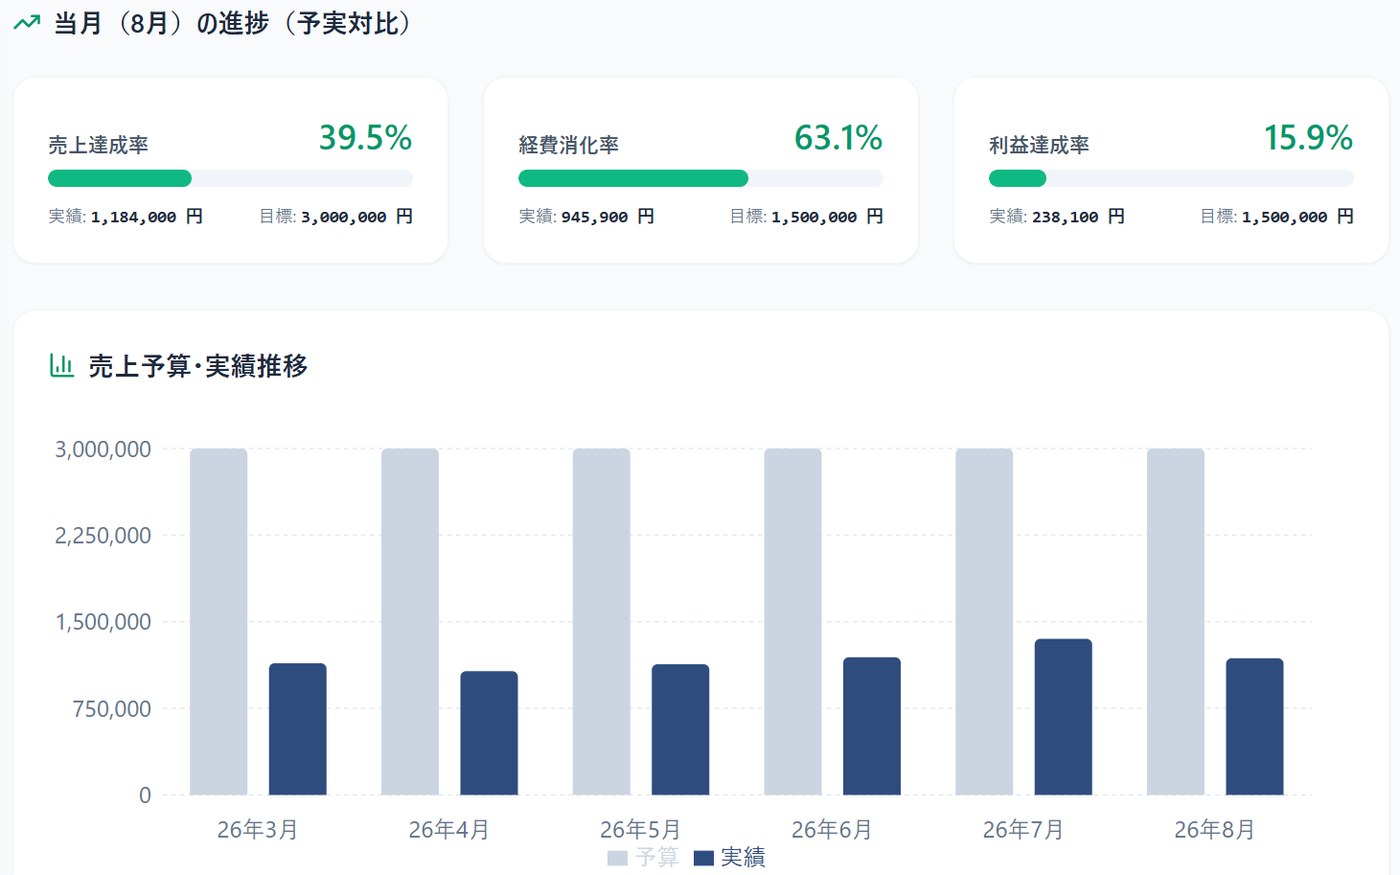The image size is (1400, 875).
Task: Click the dark 実績 bar for 26年6月
Action: 872,726
